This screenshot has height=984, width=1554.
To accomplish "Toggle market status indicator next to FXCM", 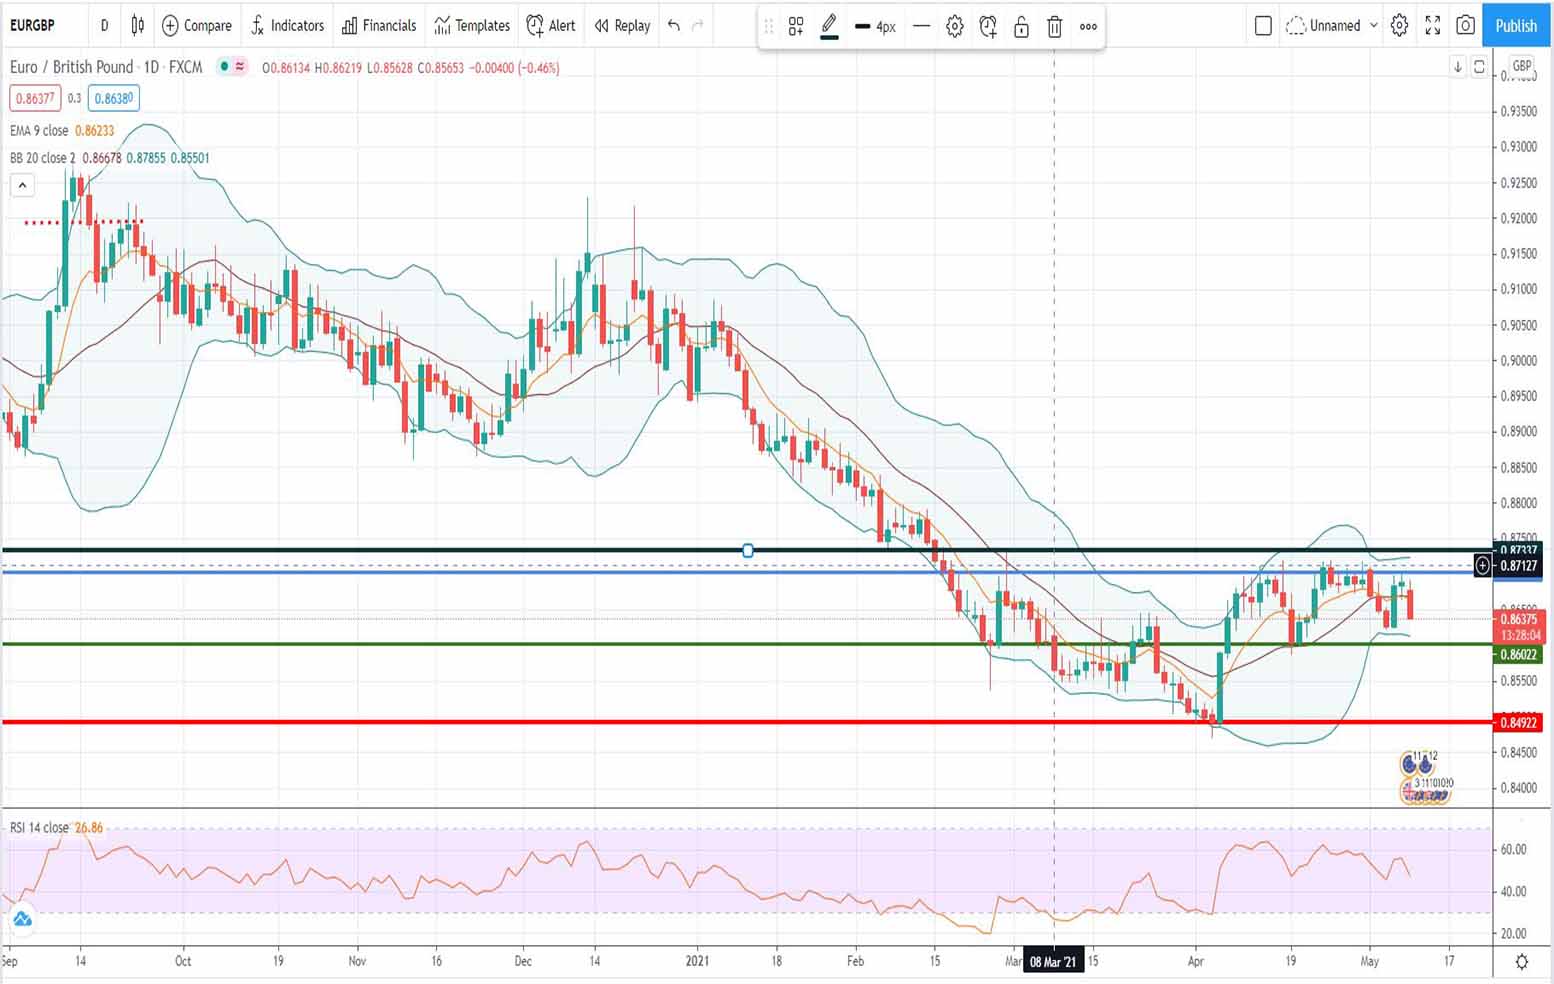I will point(225,67).
